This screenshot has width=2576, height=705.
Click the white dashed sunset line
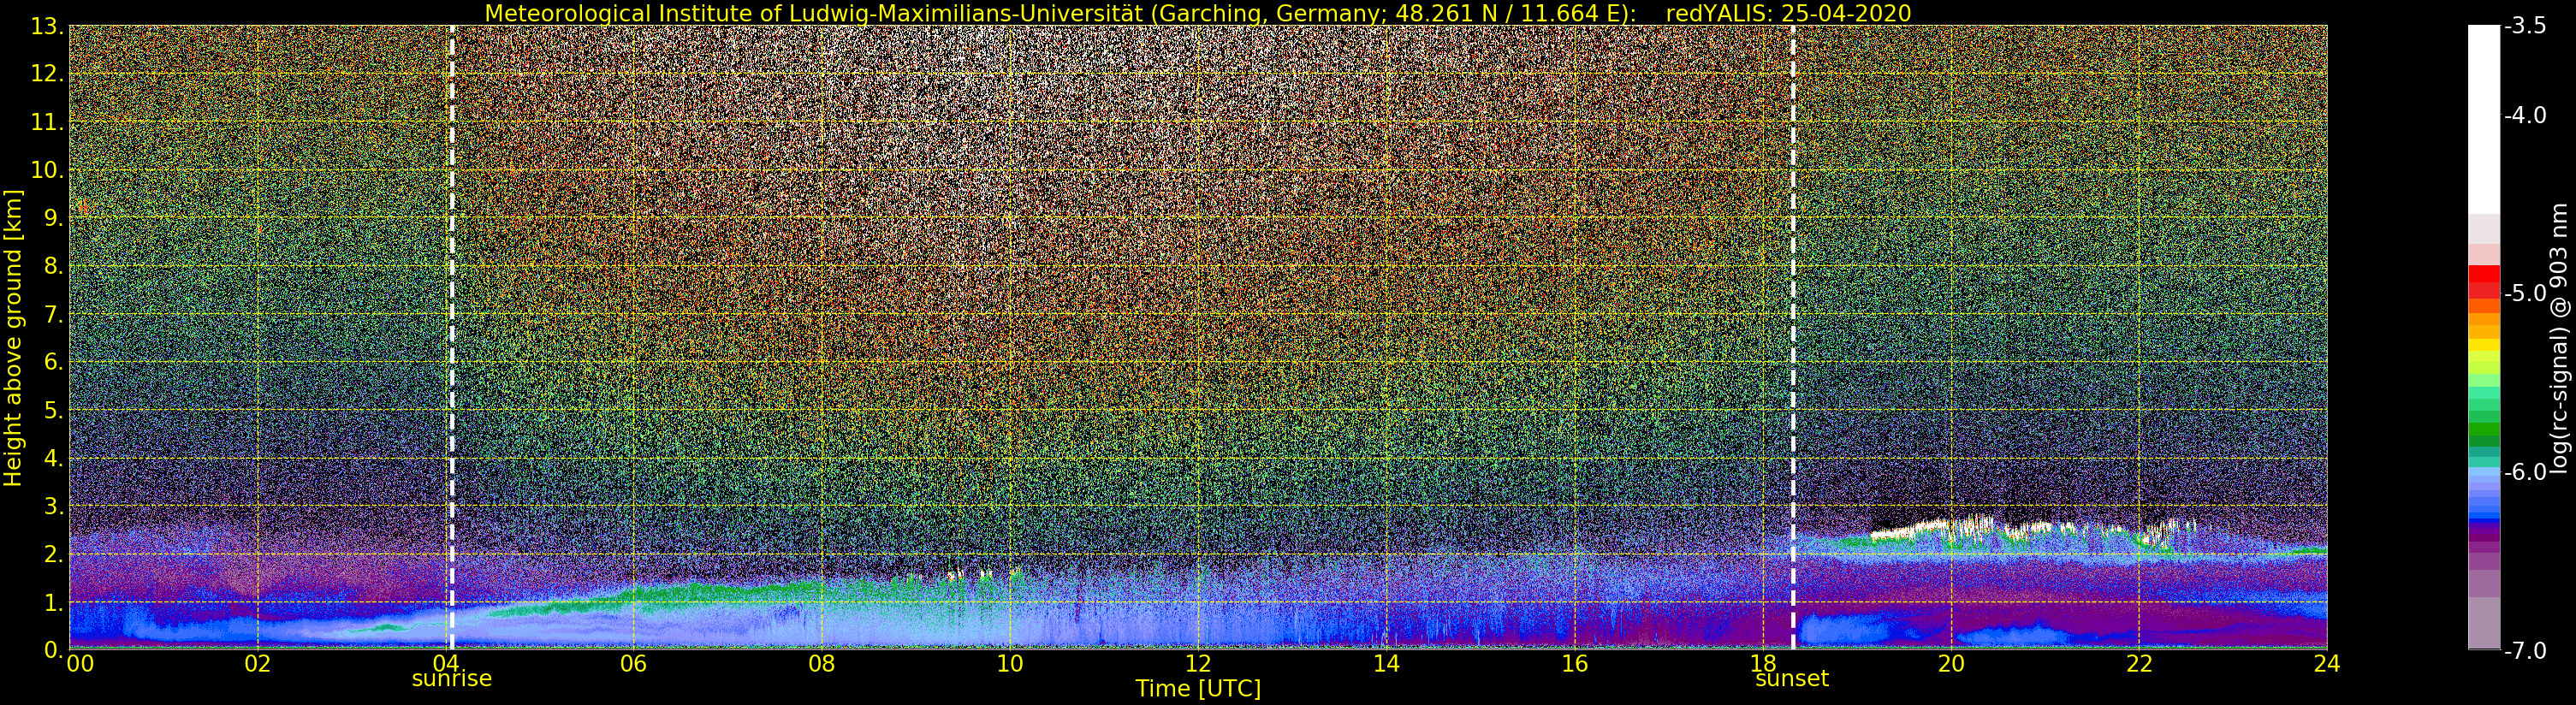click(1793, 337)
